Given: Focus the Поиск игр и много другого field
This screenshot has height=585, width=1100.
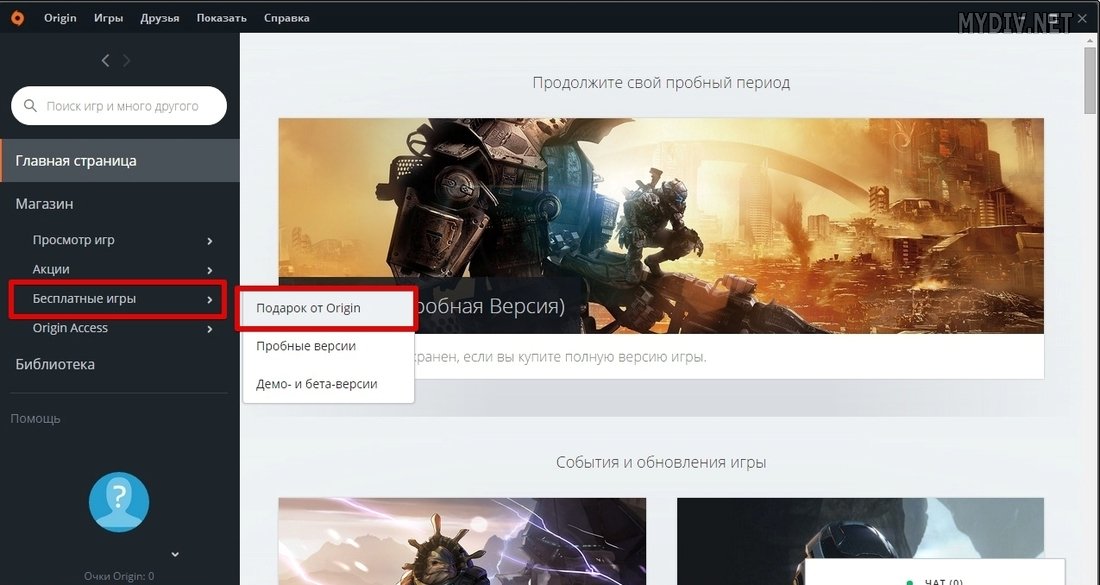Looking at the screenshot, I should pyautogui.click(x=119, y=106).
